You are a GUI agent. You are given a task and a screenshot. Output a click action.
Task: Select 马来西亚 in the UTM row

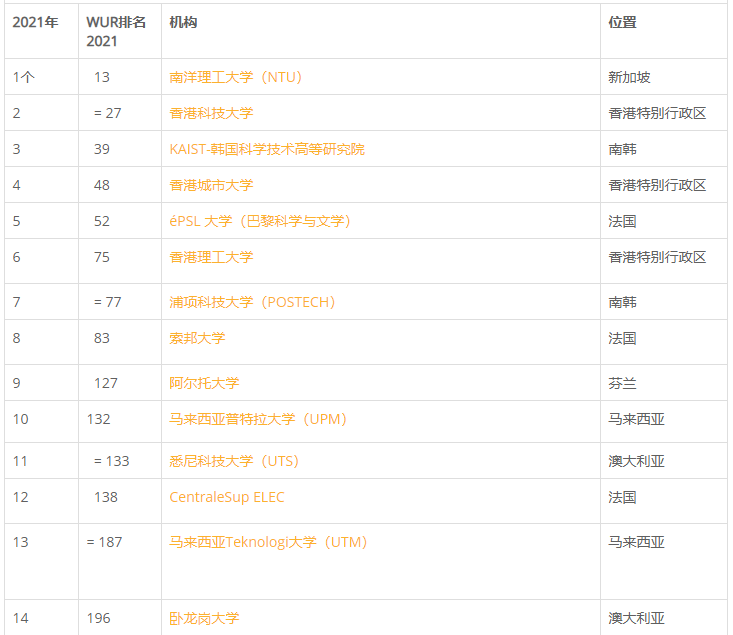[636, 542]
